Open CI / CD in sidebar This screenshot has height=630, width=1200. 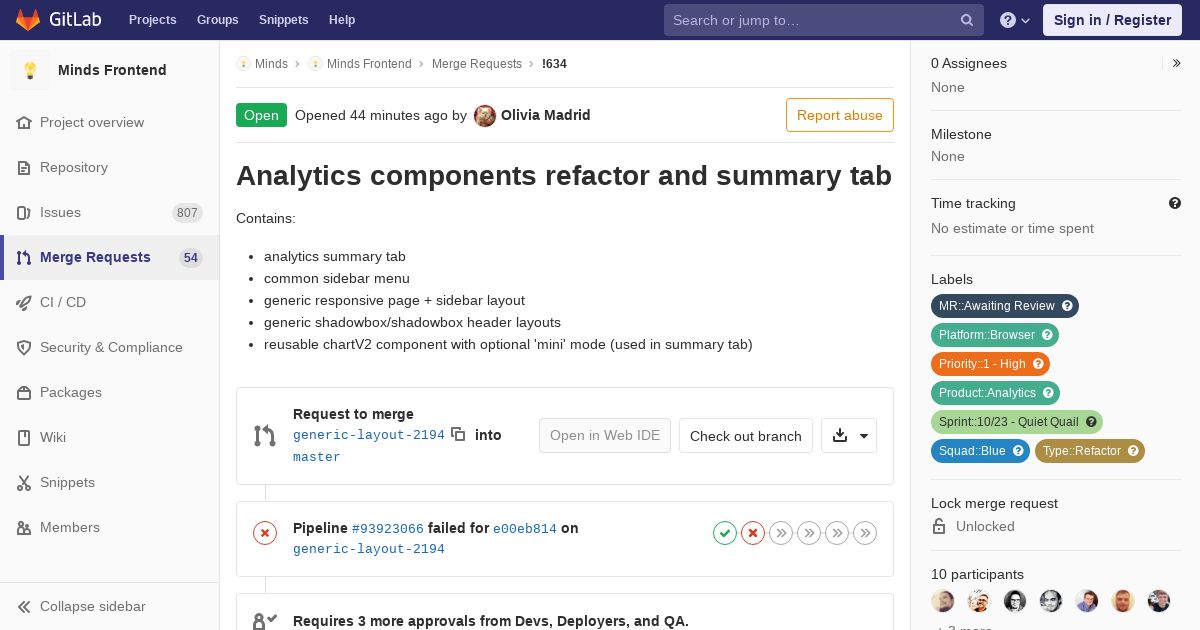click(x=110, y=302)
